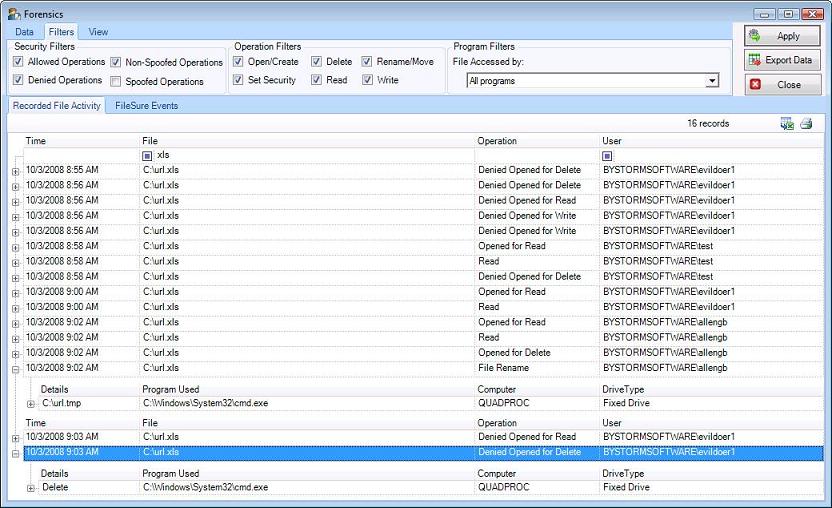Expand the 9:00 AM Opened for Read row

click(x=15, y=293)
